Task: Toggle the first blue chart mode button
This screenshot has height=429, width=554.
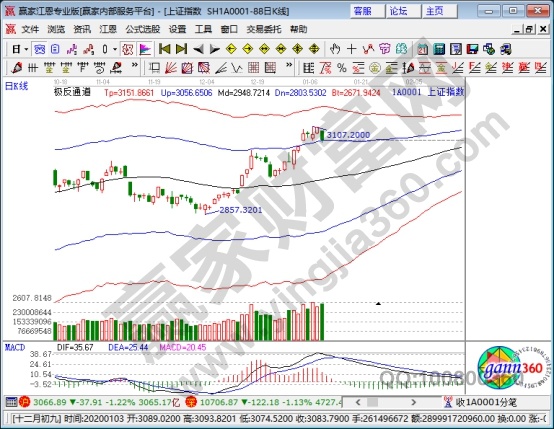Action: tap(39, 49)
